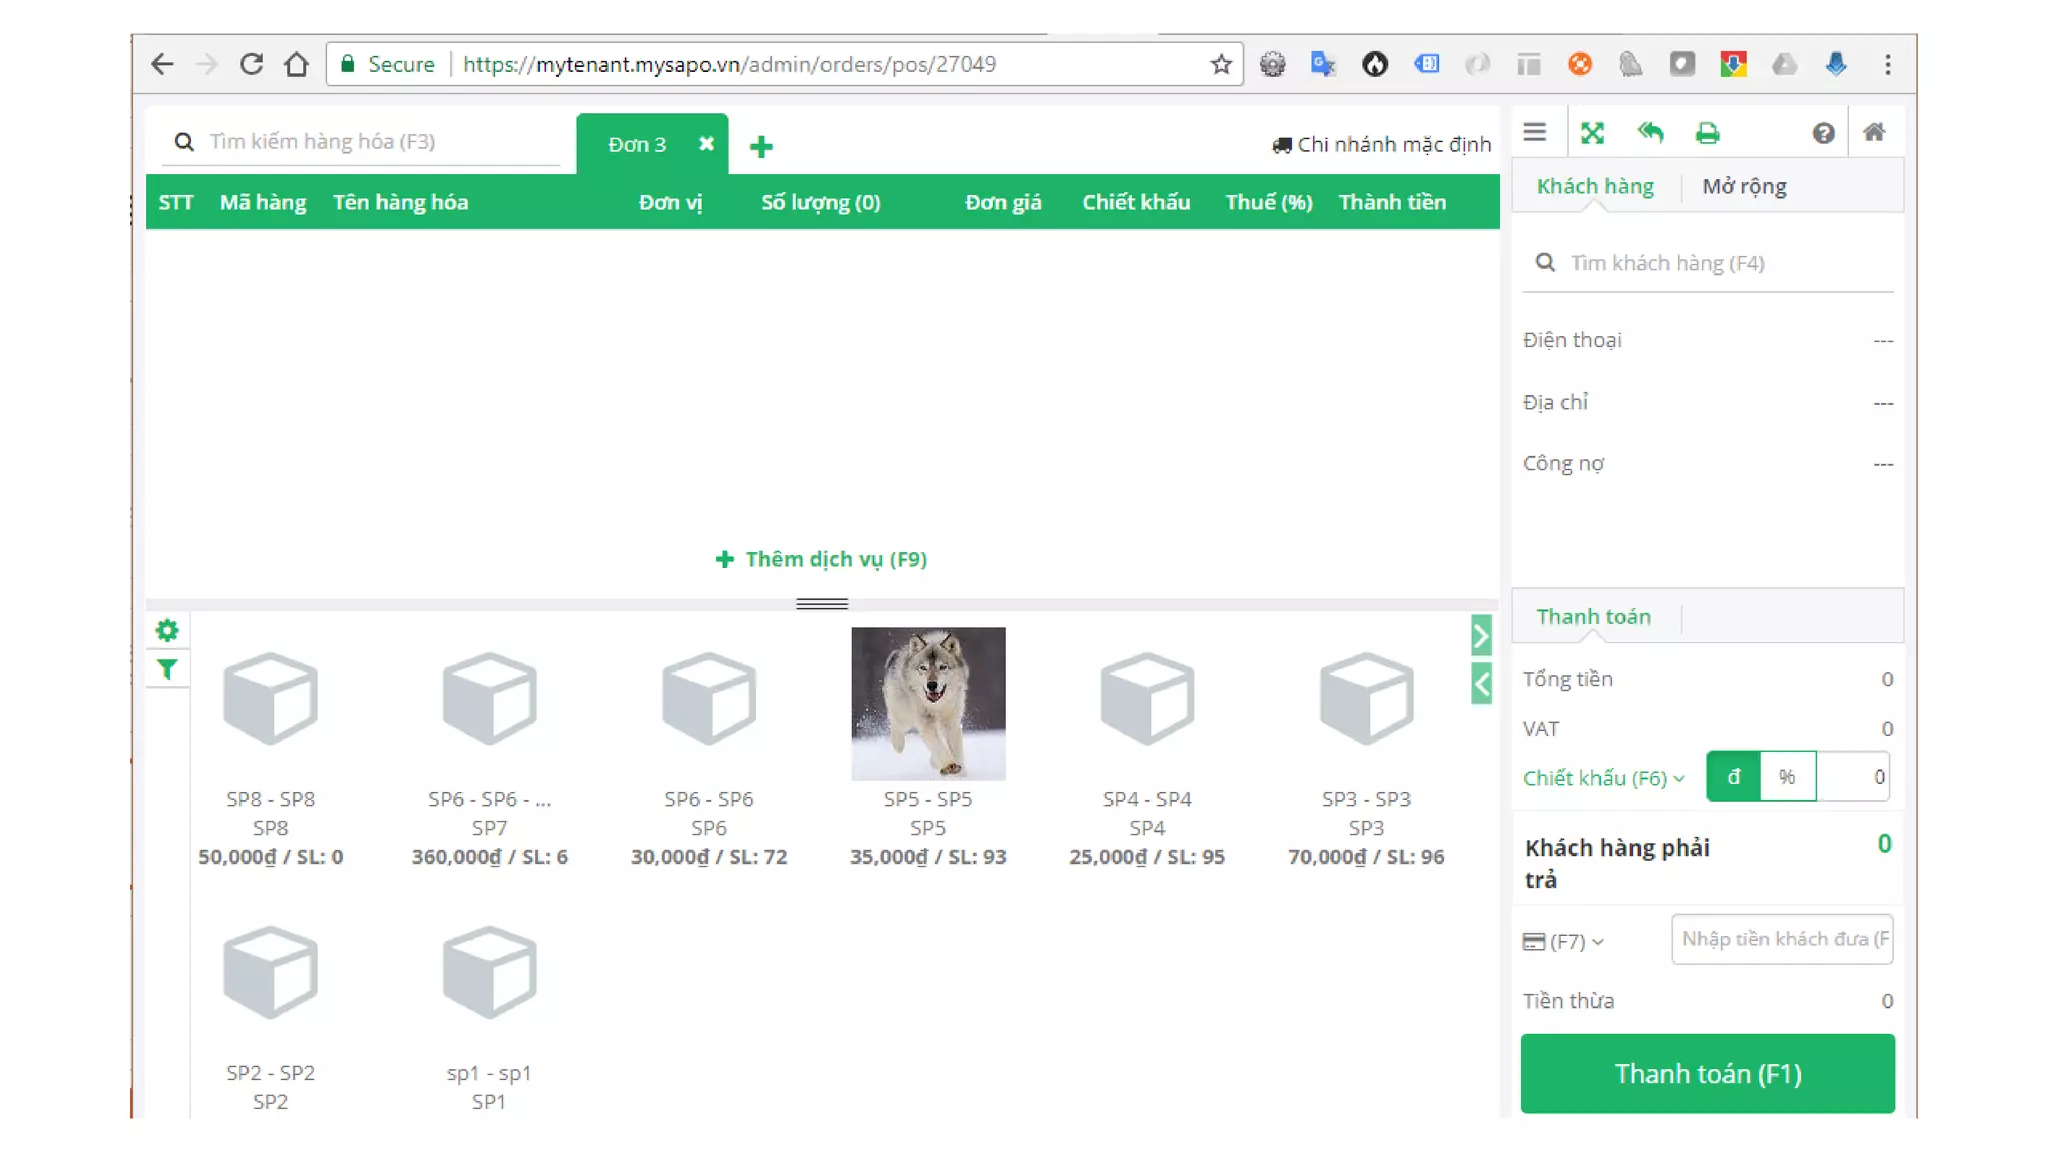Image resolution: width=2048 pixels, height=1152 pixels.
Task: Click the green product filter funnel
Action: point(167,669)
